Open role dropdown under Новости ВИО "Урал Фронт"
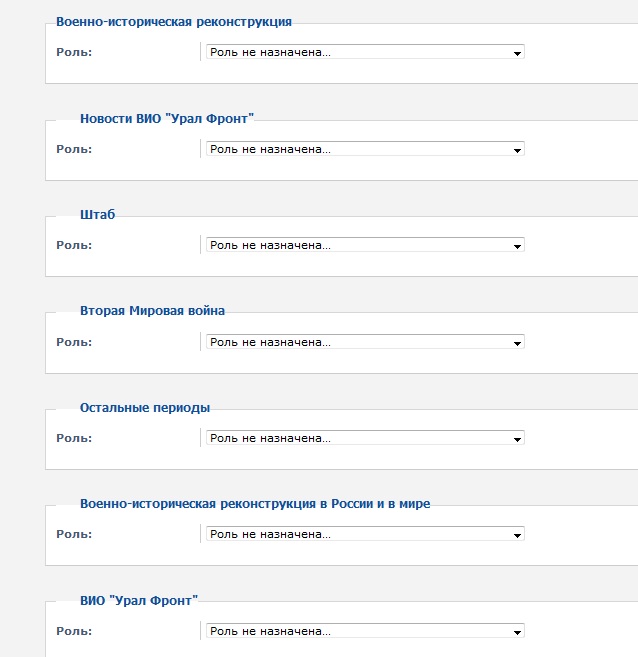The width and height of the screenshot is (638, 657). [x=364, y=149]
